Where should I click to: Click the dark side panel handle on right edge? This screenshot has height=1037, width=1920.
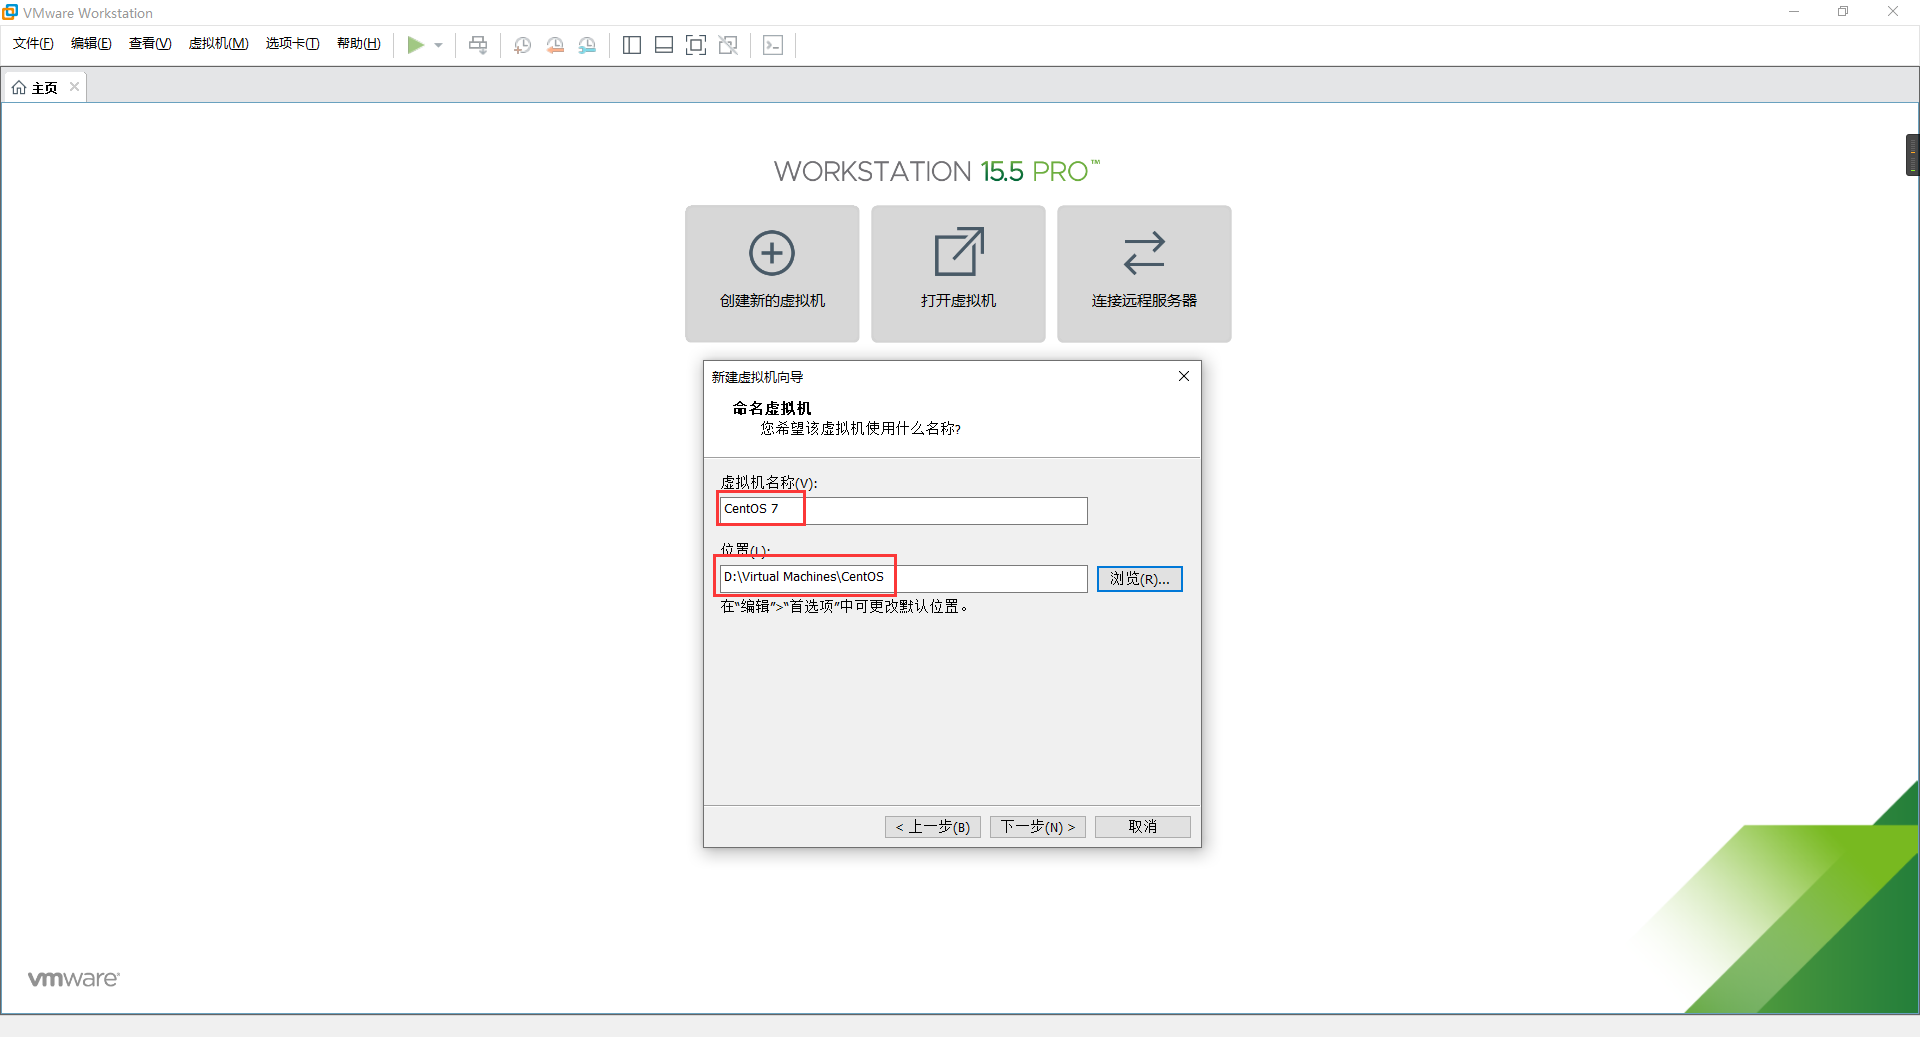pyautogui.click(x=1912, y=155)
